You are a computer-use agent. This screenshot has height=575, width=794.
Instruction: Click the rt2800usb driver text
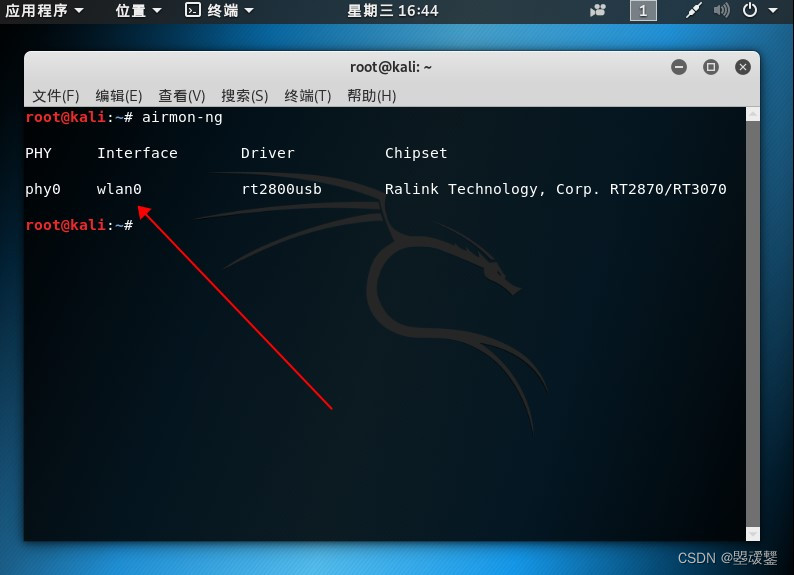pos(282,189)
